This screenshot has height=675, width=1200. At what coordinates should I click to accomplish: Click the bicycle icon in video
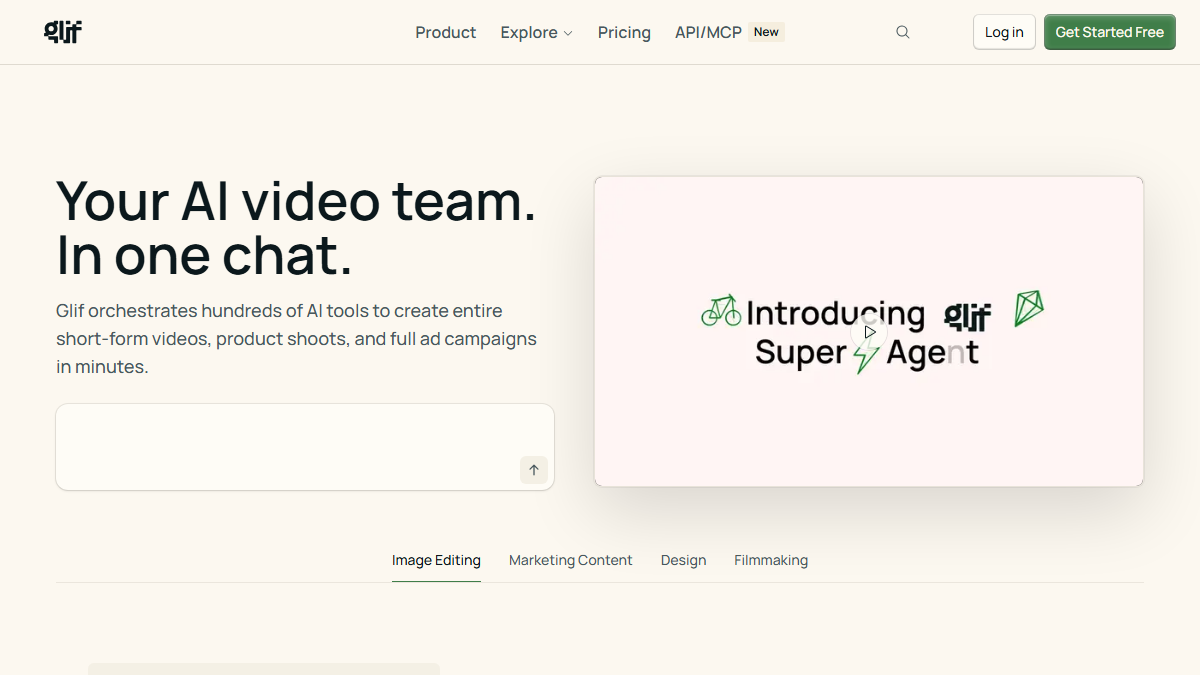[x=721, y=311]
